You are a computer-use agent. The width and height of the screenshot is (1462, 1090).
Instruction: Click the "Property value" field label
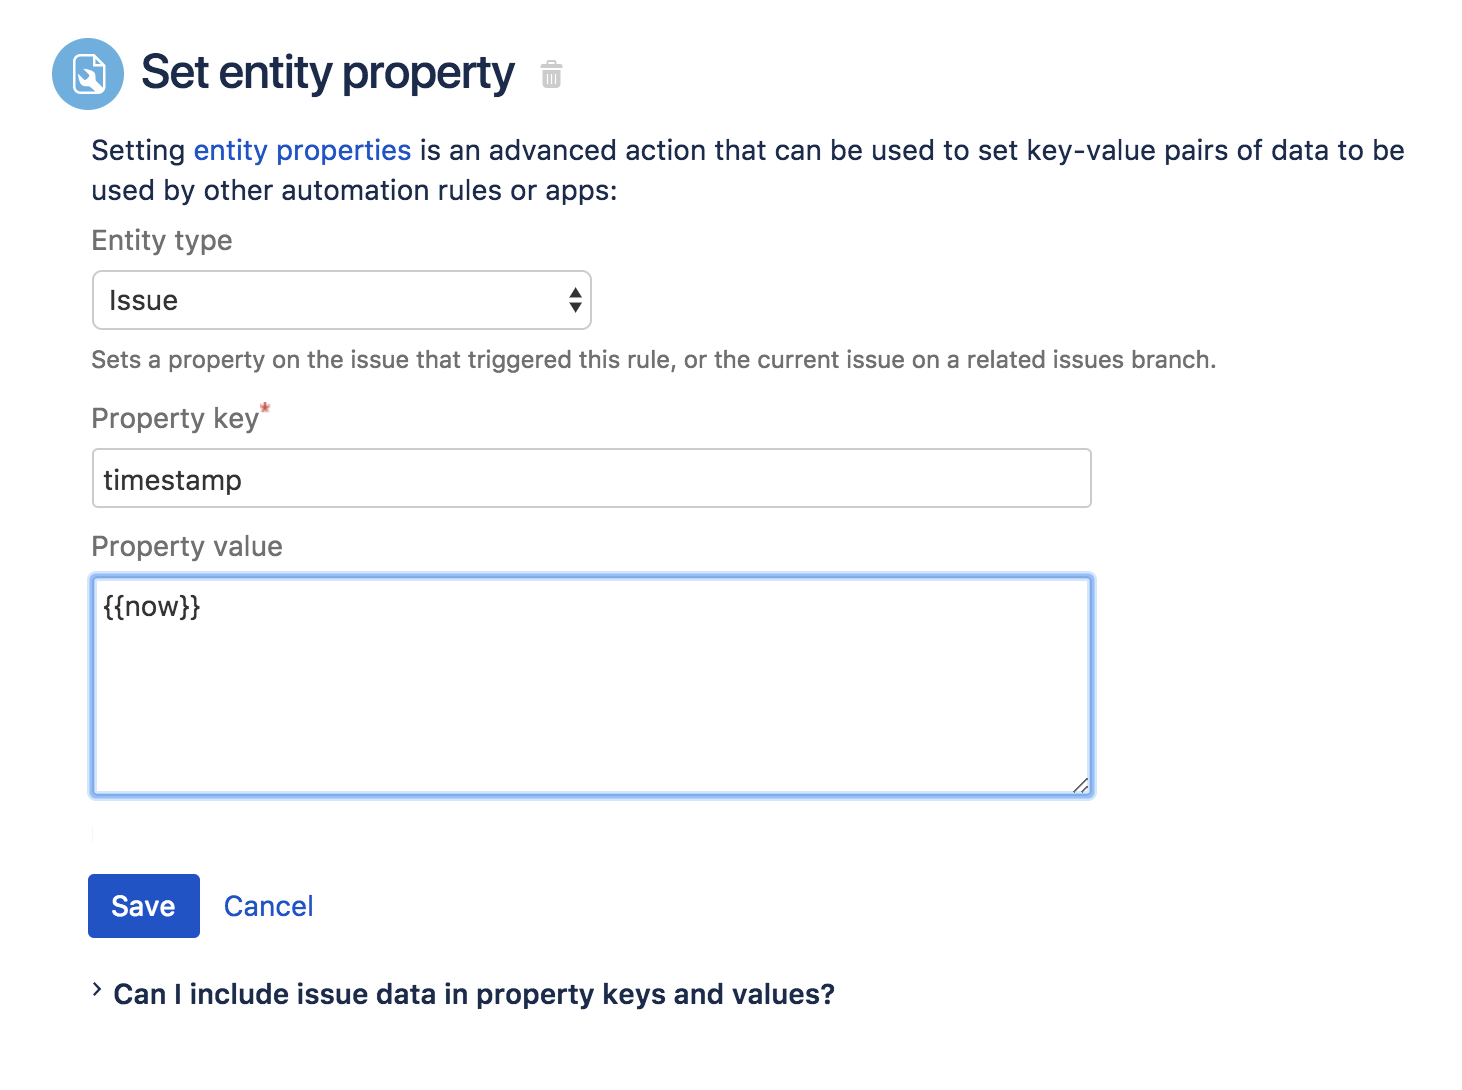pos(187,547)
